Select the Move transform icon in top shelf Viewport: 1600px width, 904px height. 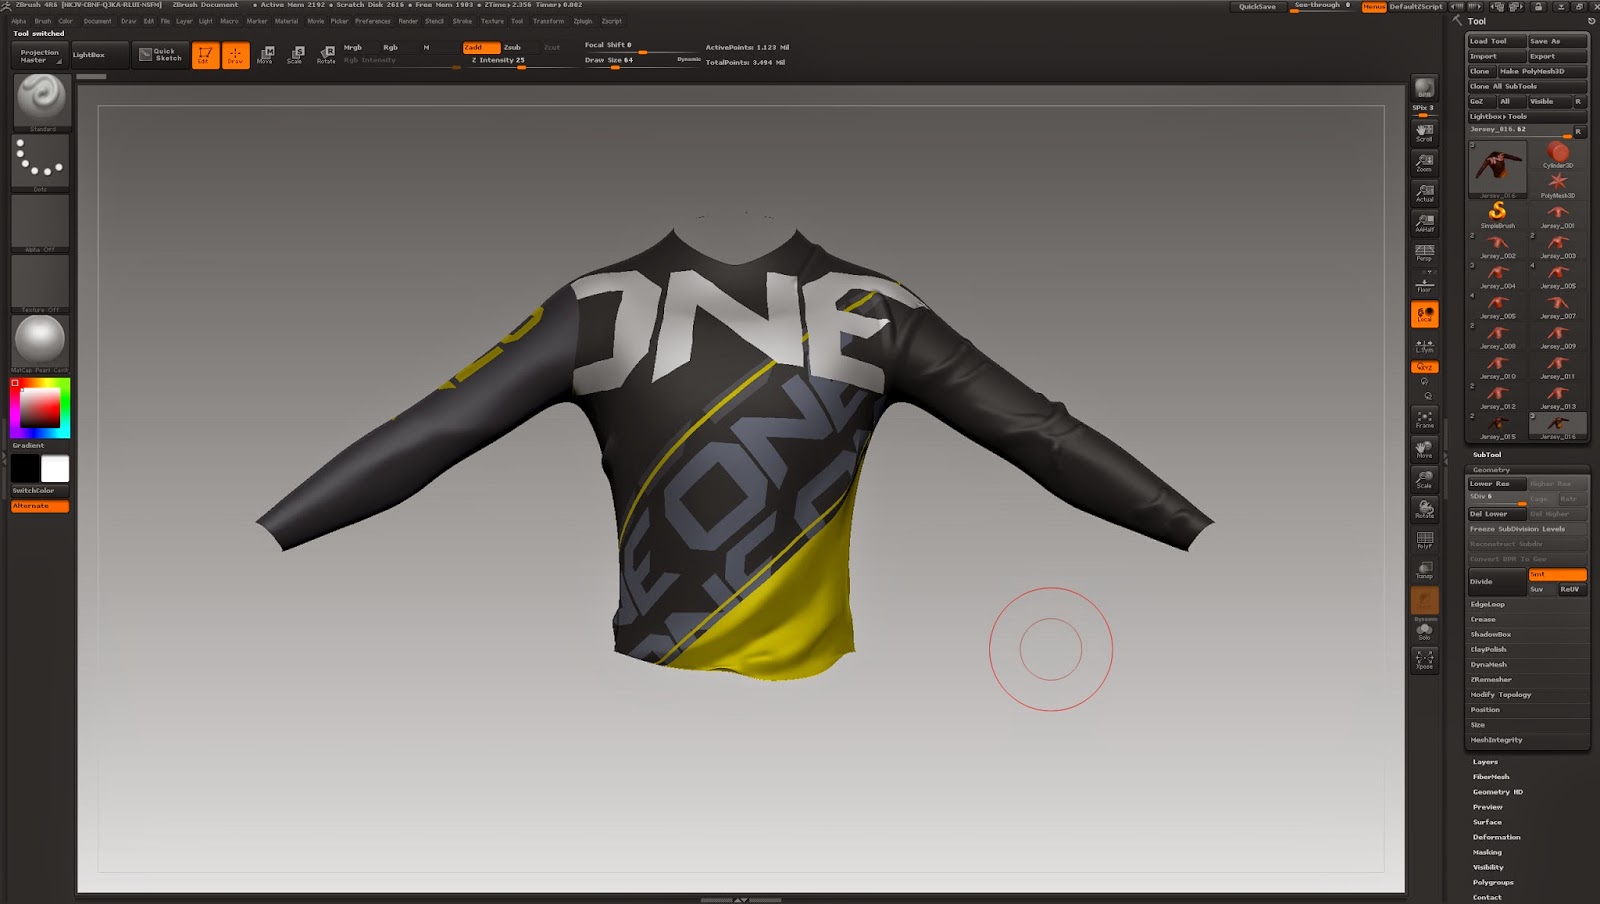tap(265, 55)
